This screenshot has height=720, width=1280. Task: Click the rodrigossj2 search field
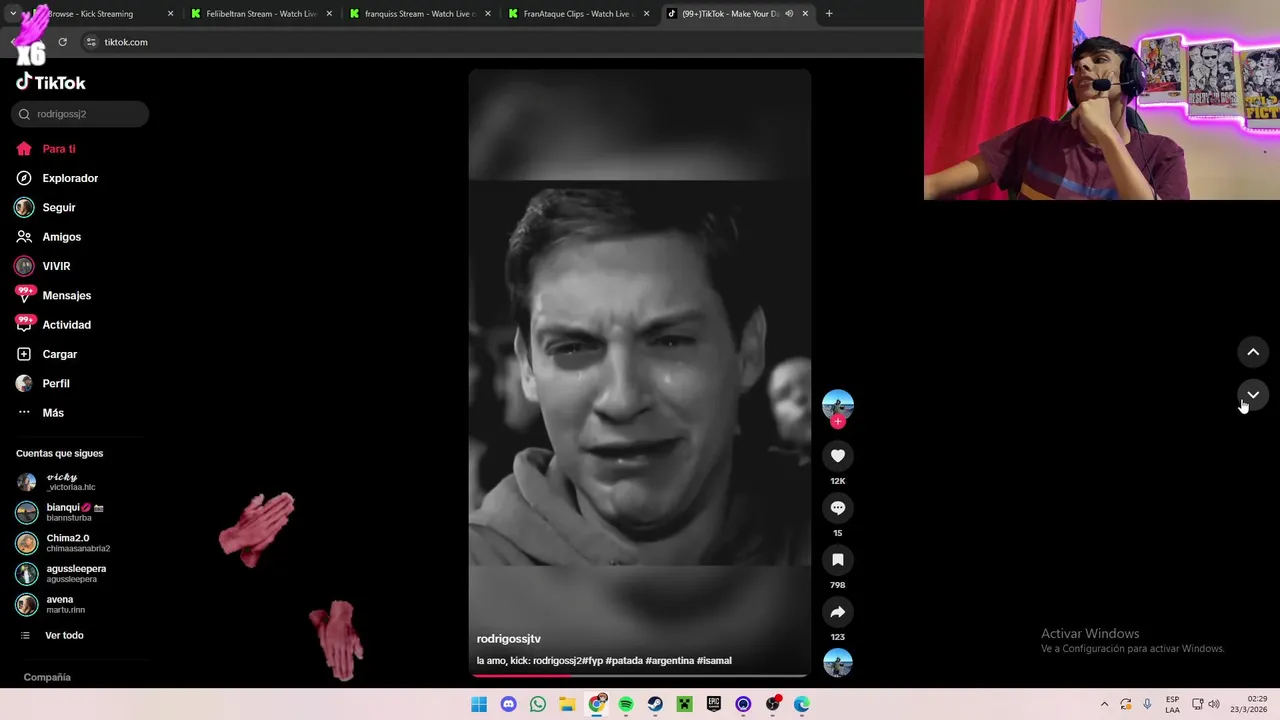tap(80, 114)
